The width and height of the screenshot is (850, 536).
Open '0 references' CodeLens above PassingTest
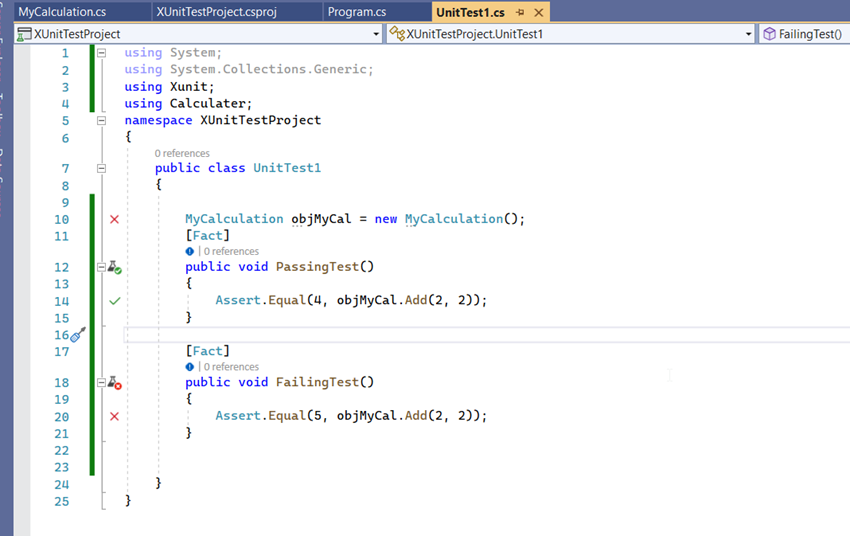point(231,251)
